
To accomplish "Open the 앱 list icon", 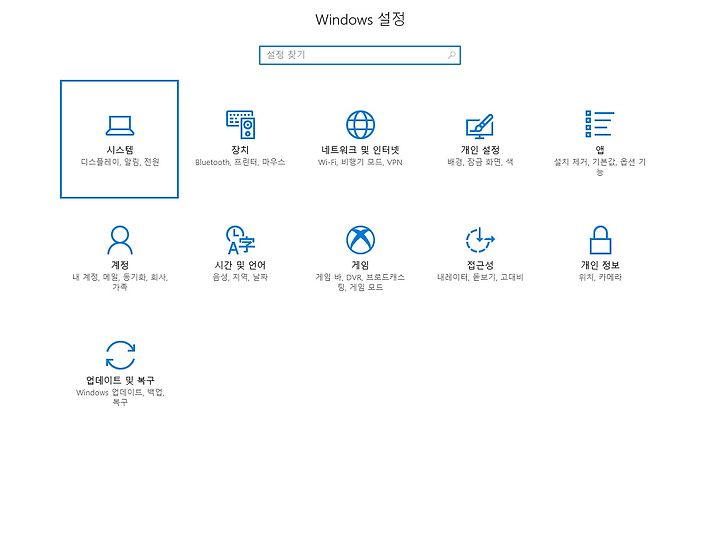I will point(600,124).
